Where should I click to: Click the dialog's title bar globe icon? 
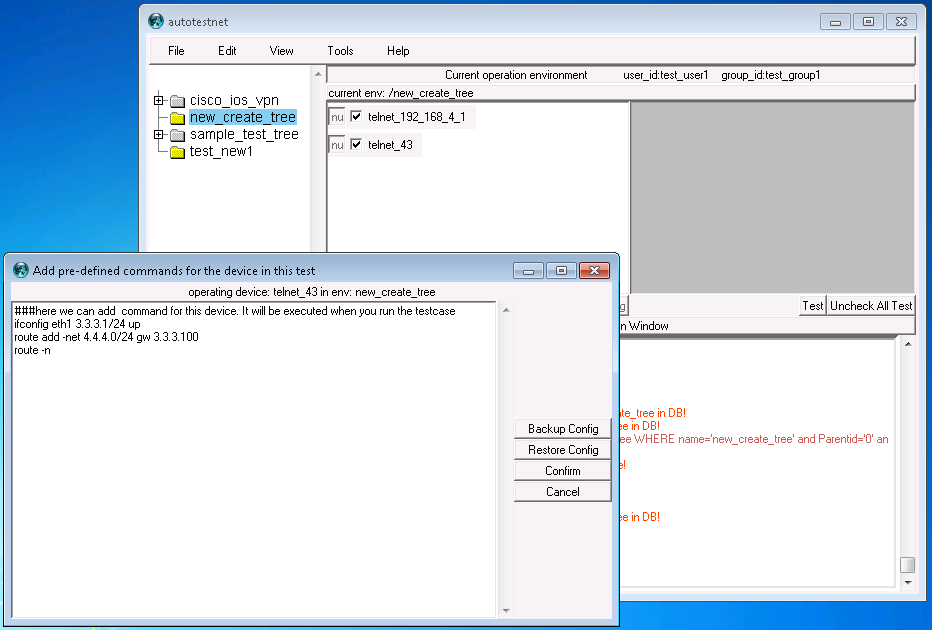tap(21, 270)
